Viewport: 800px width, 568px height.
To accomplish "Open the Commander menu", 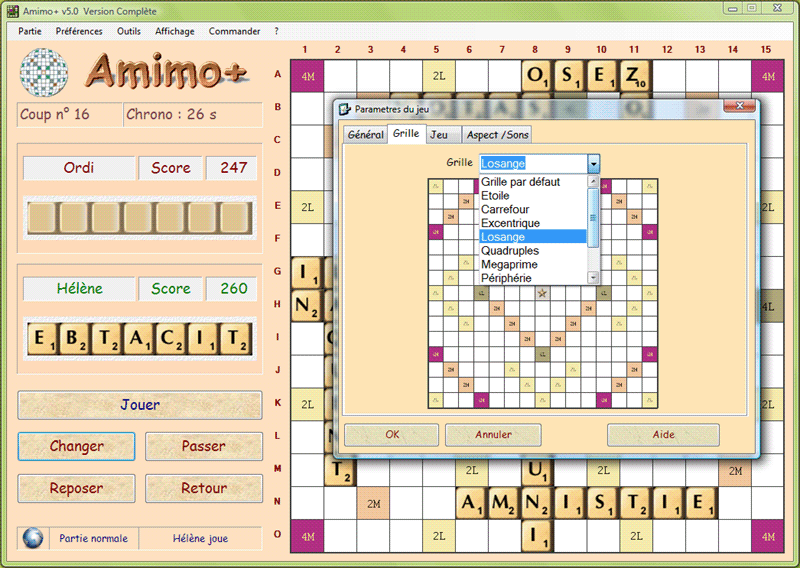I will [x=234, y=31].
